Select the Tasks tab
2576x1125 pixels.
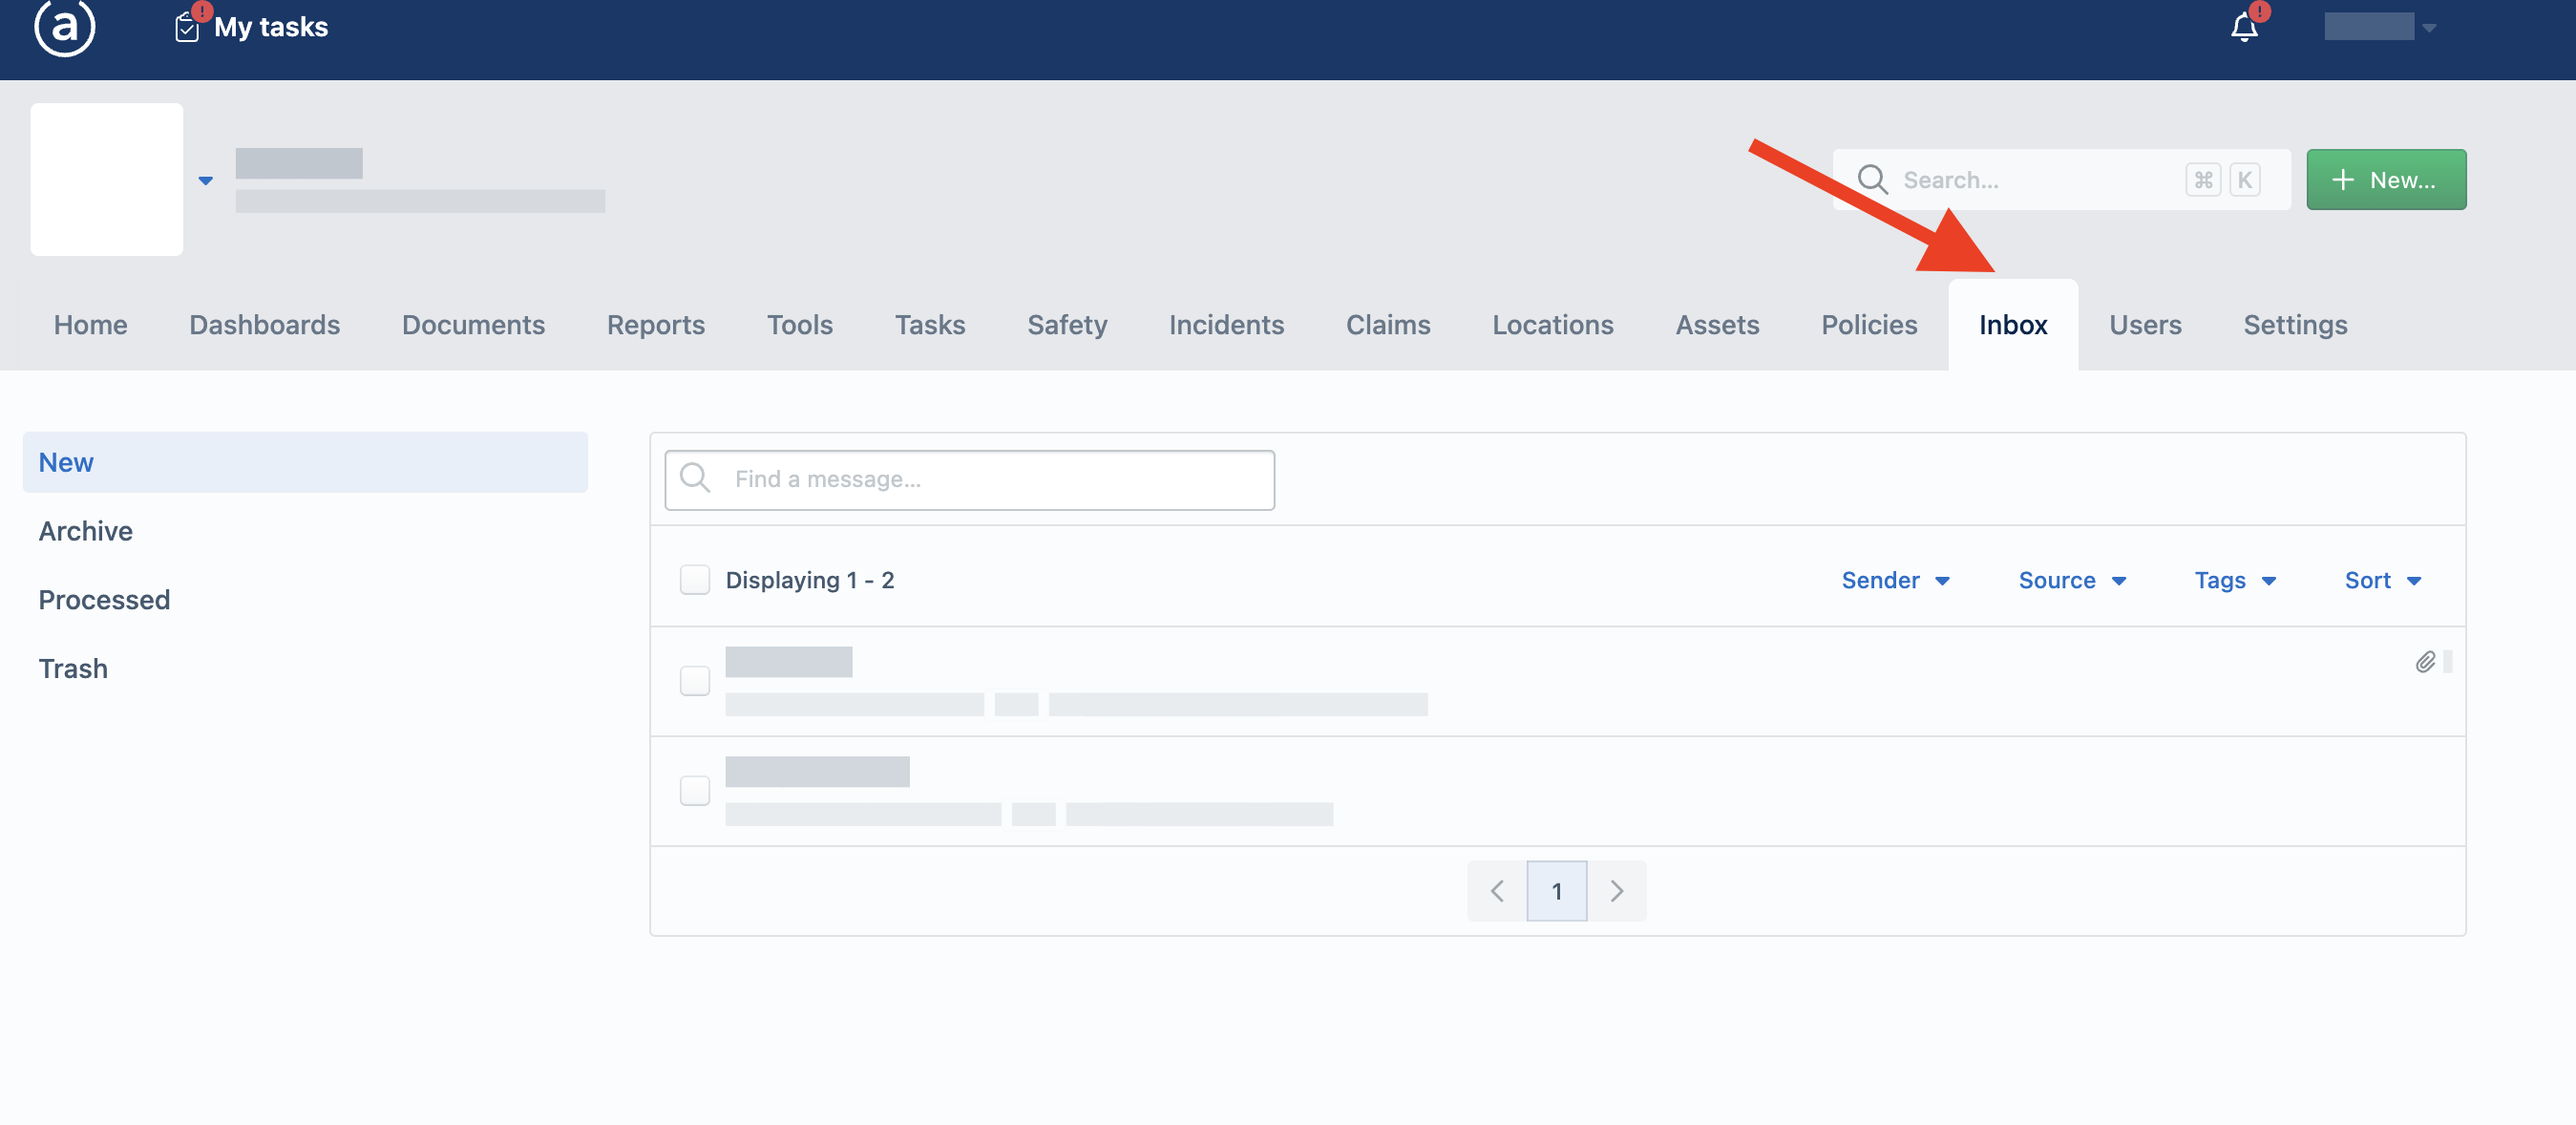pos(930,325)
